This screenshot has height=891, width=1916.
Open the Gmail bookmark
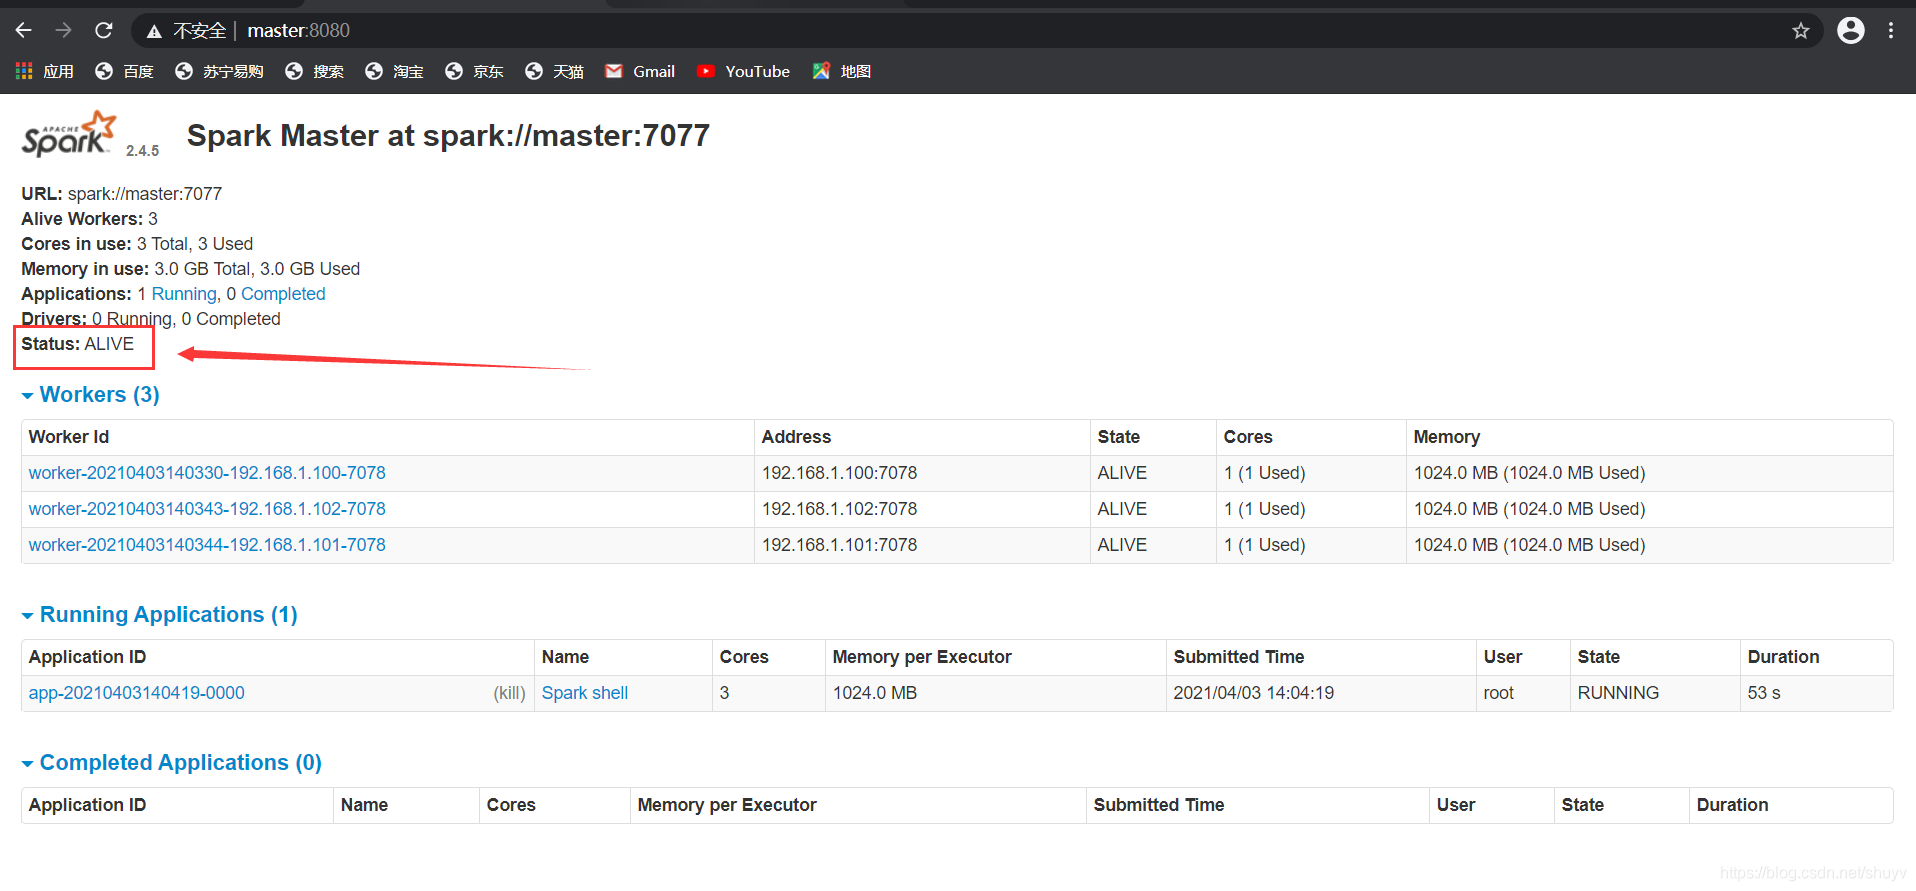coord(640,71)
